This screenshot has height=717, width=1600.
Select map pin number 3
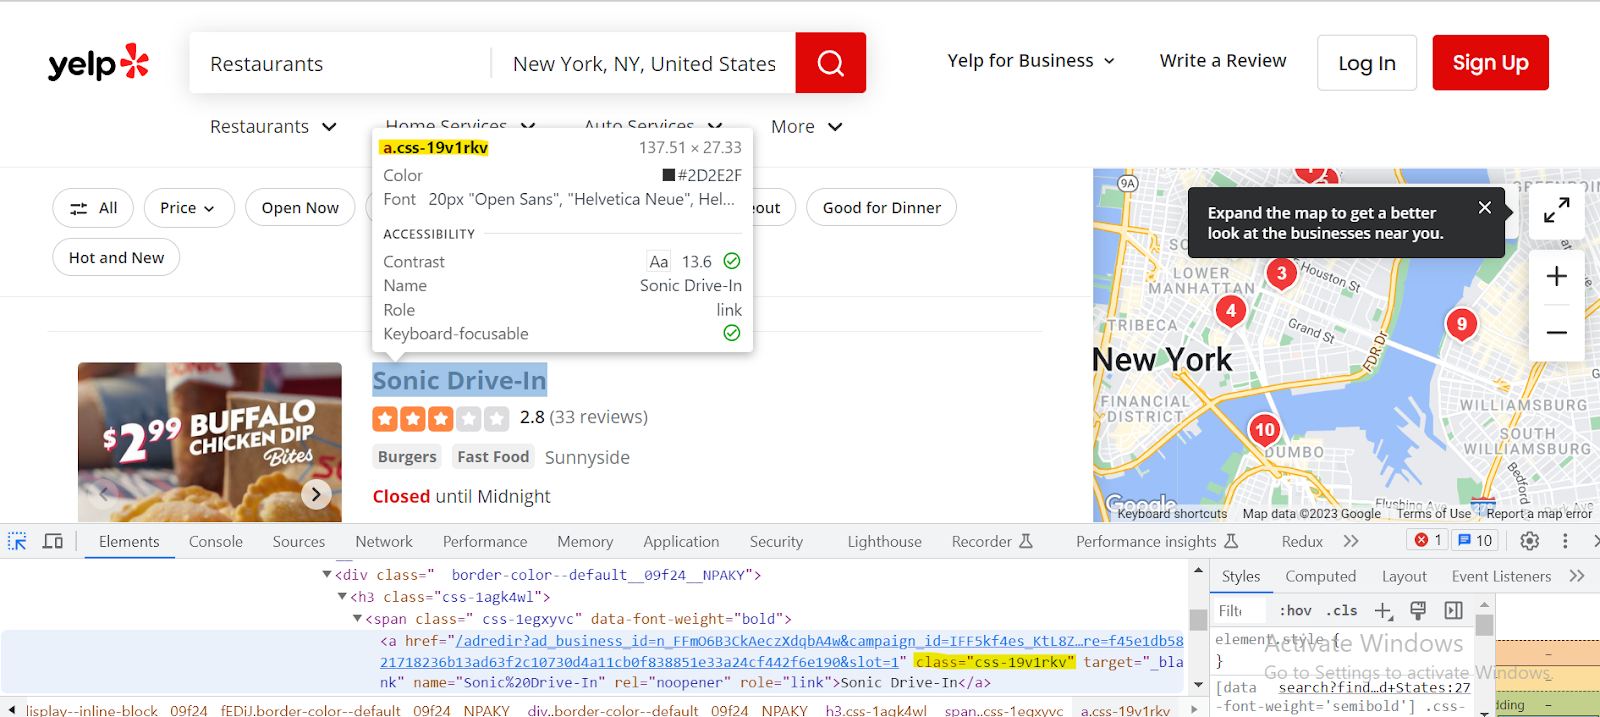[x=1281, y=274]
